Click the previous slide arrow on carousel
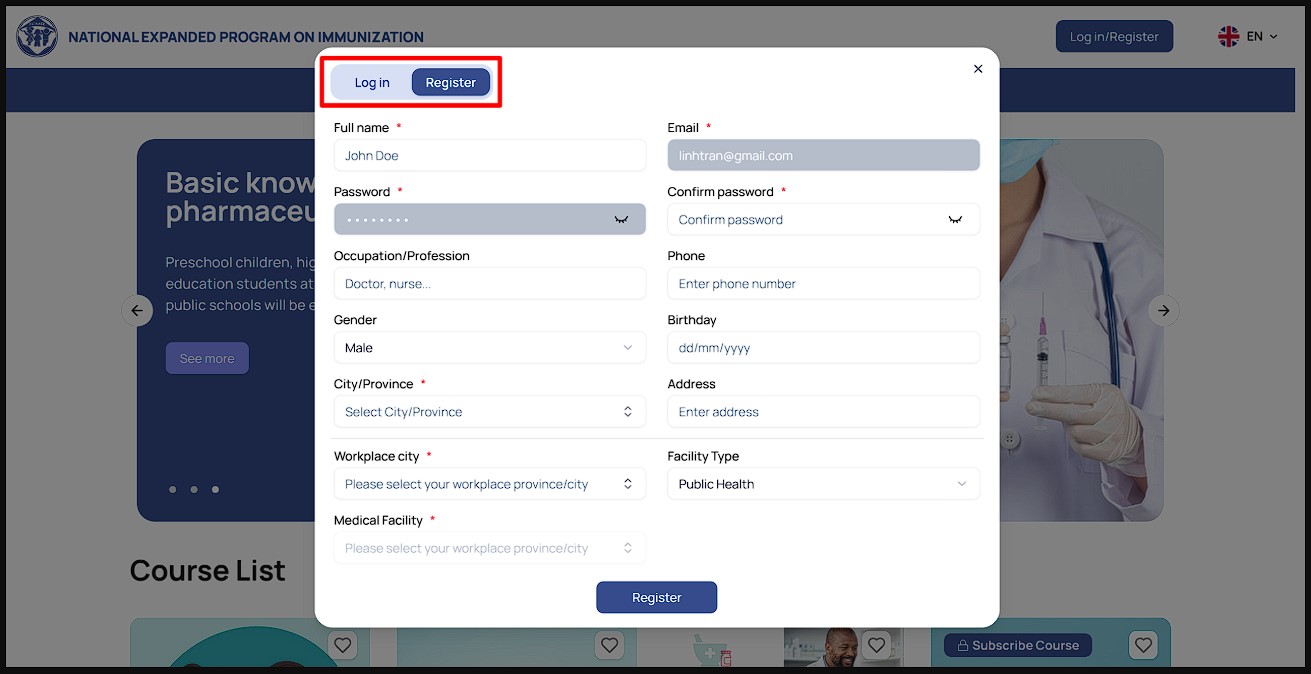 point(137,311)
